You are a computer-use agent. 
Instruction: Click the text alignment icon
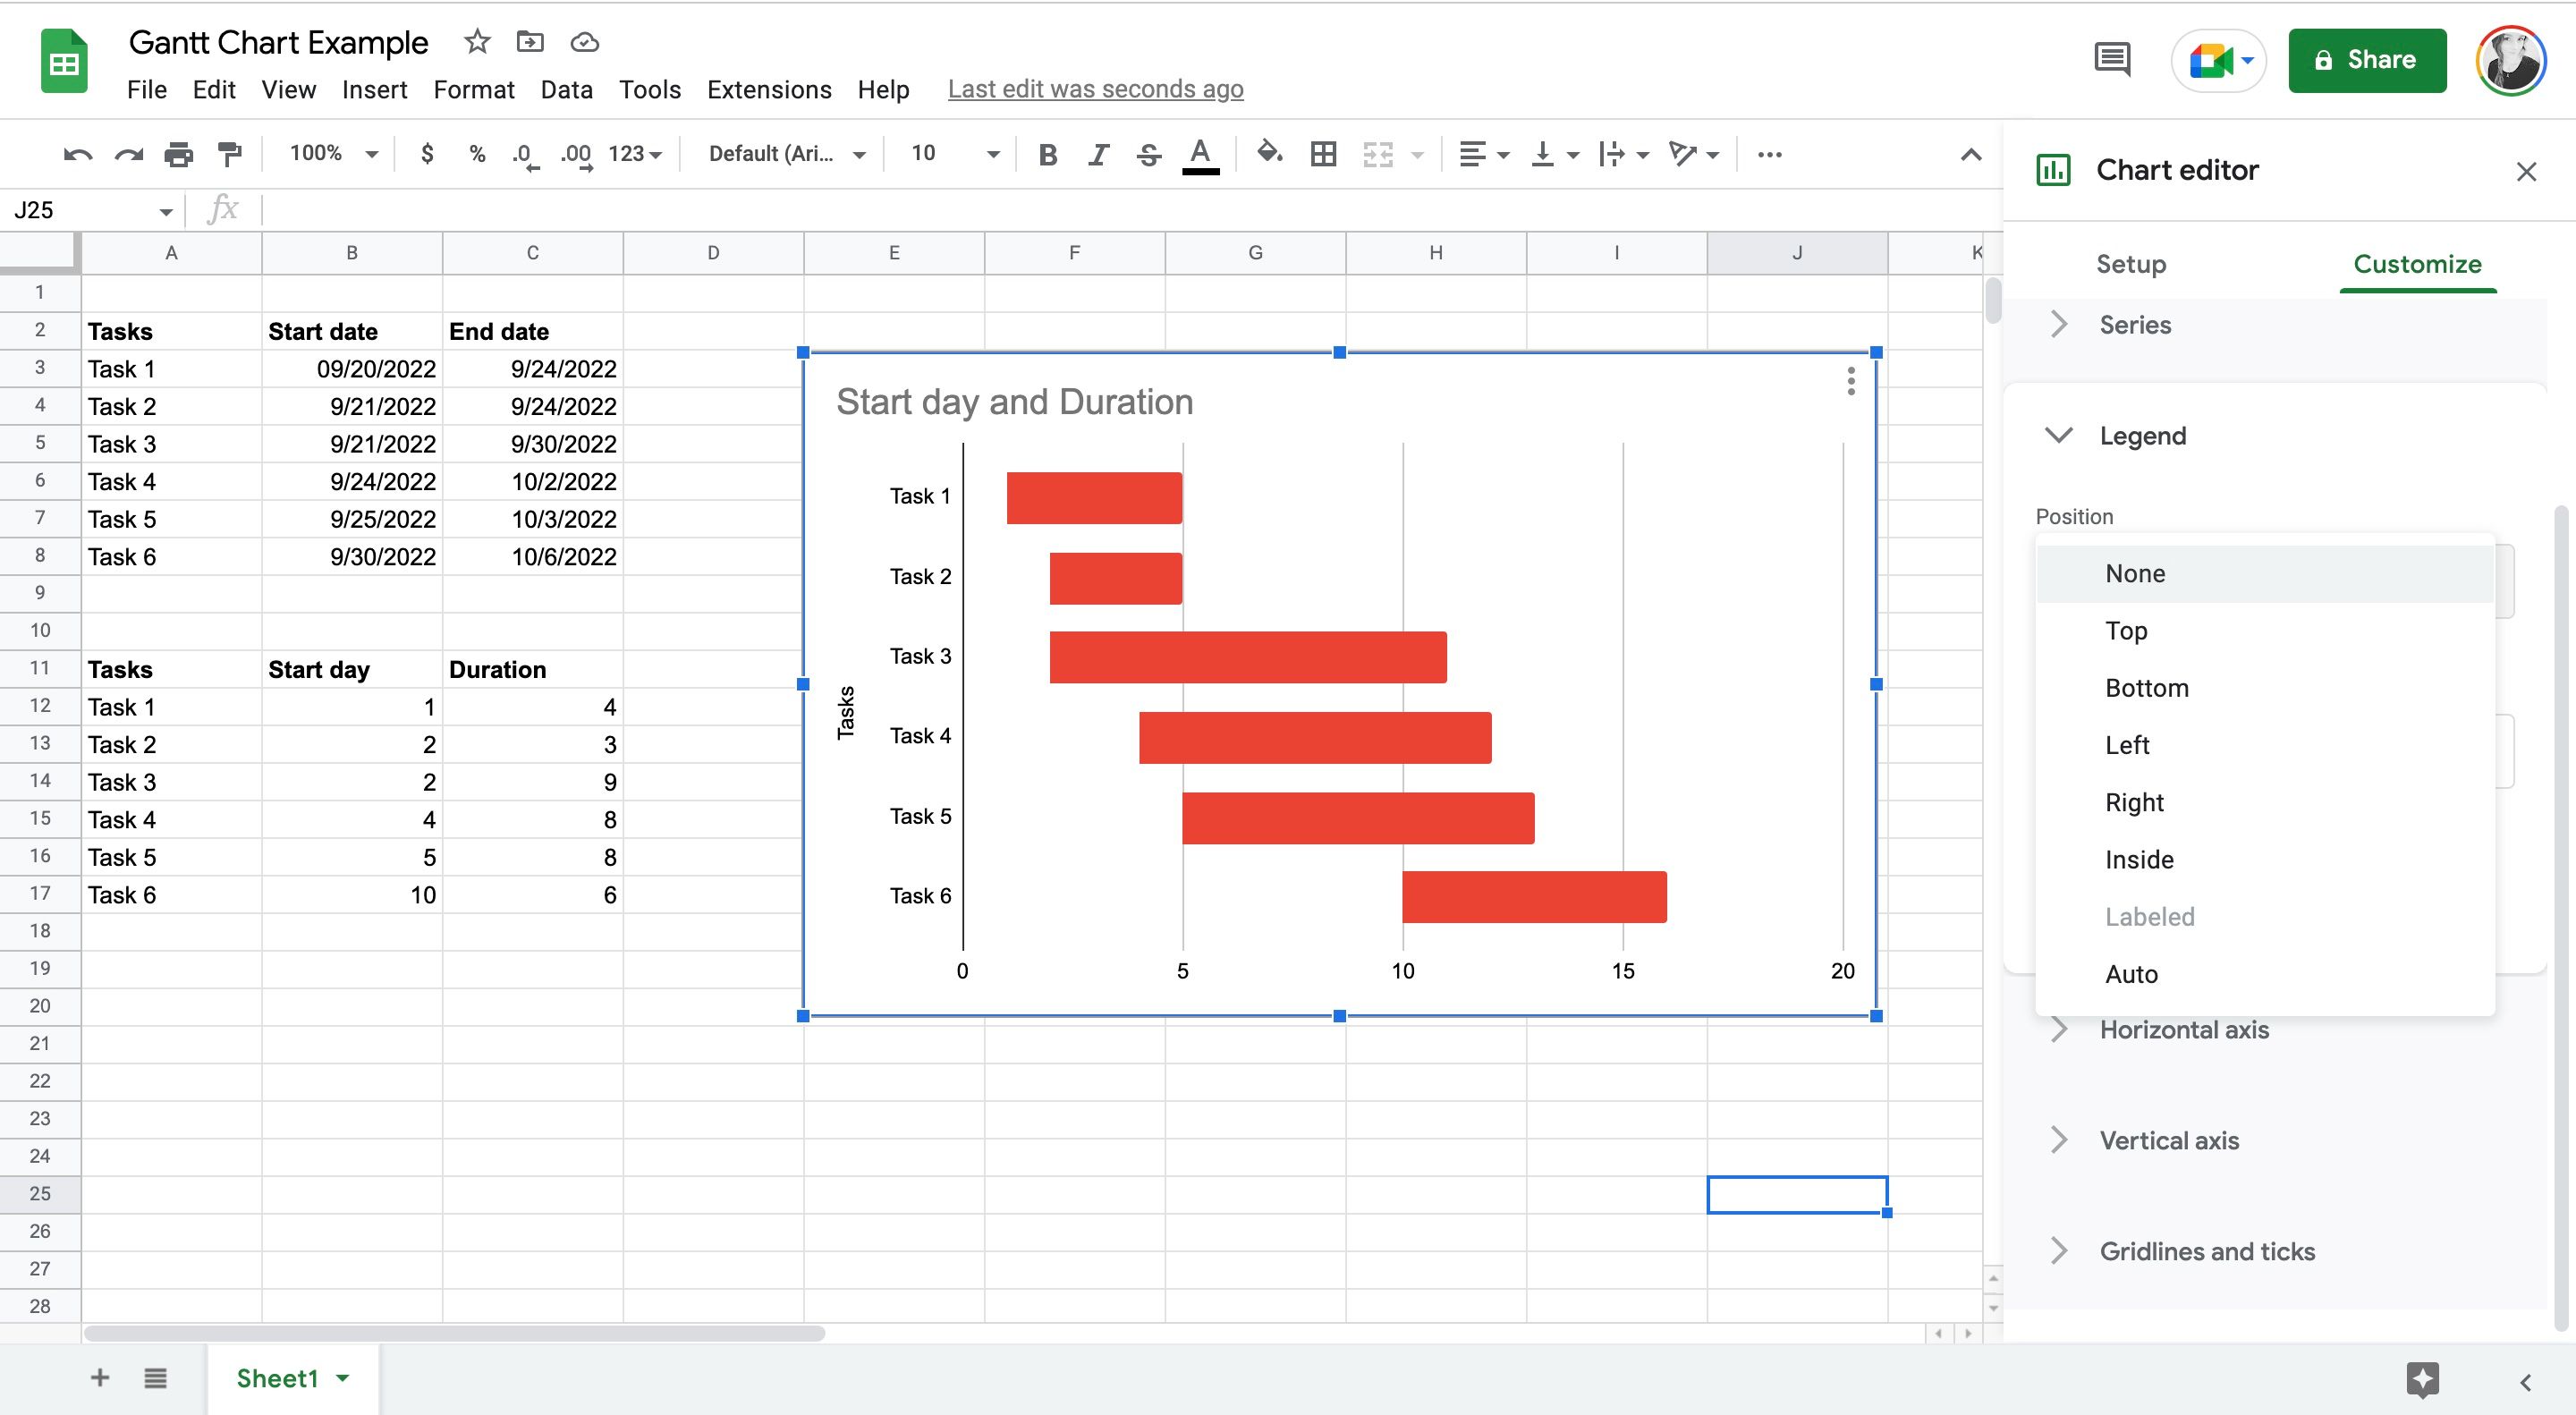pyautogui.click(x=1479, y=153)
